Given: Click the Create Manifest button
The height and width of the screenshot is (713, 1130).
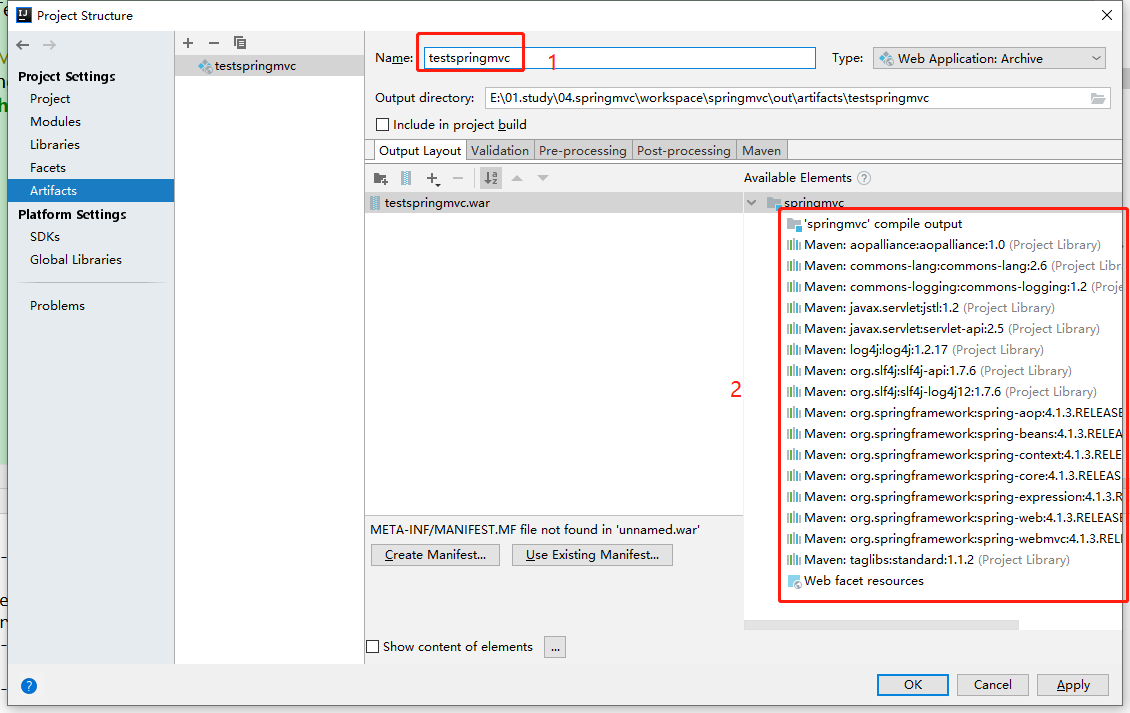Looking at the screenshot, I should [x=435, y=554].
